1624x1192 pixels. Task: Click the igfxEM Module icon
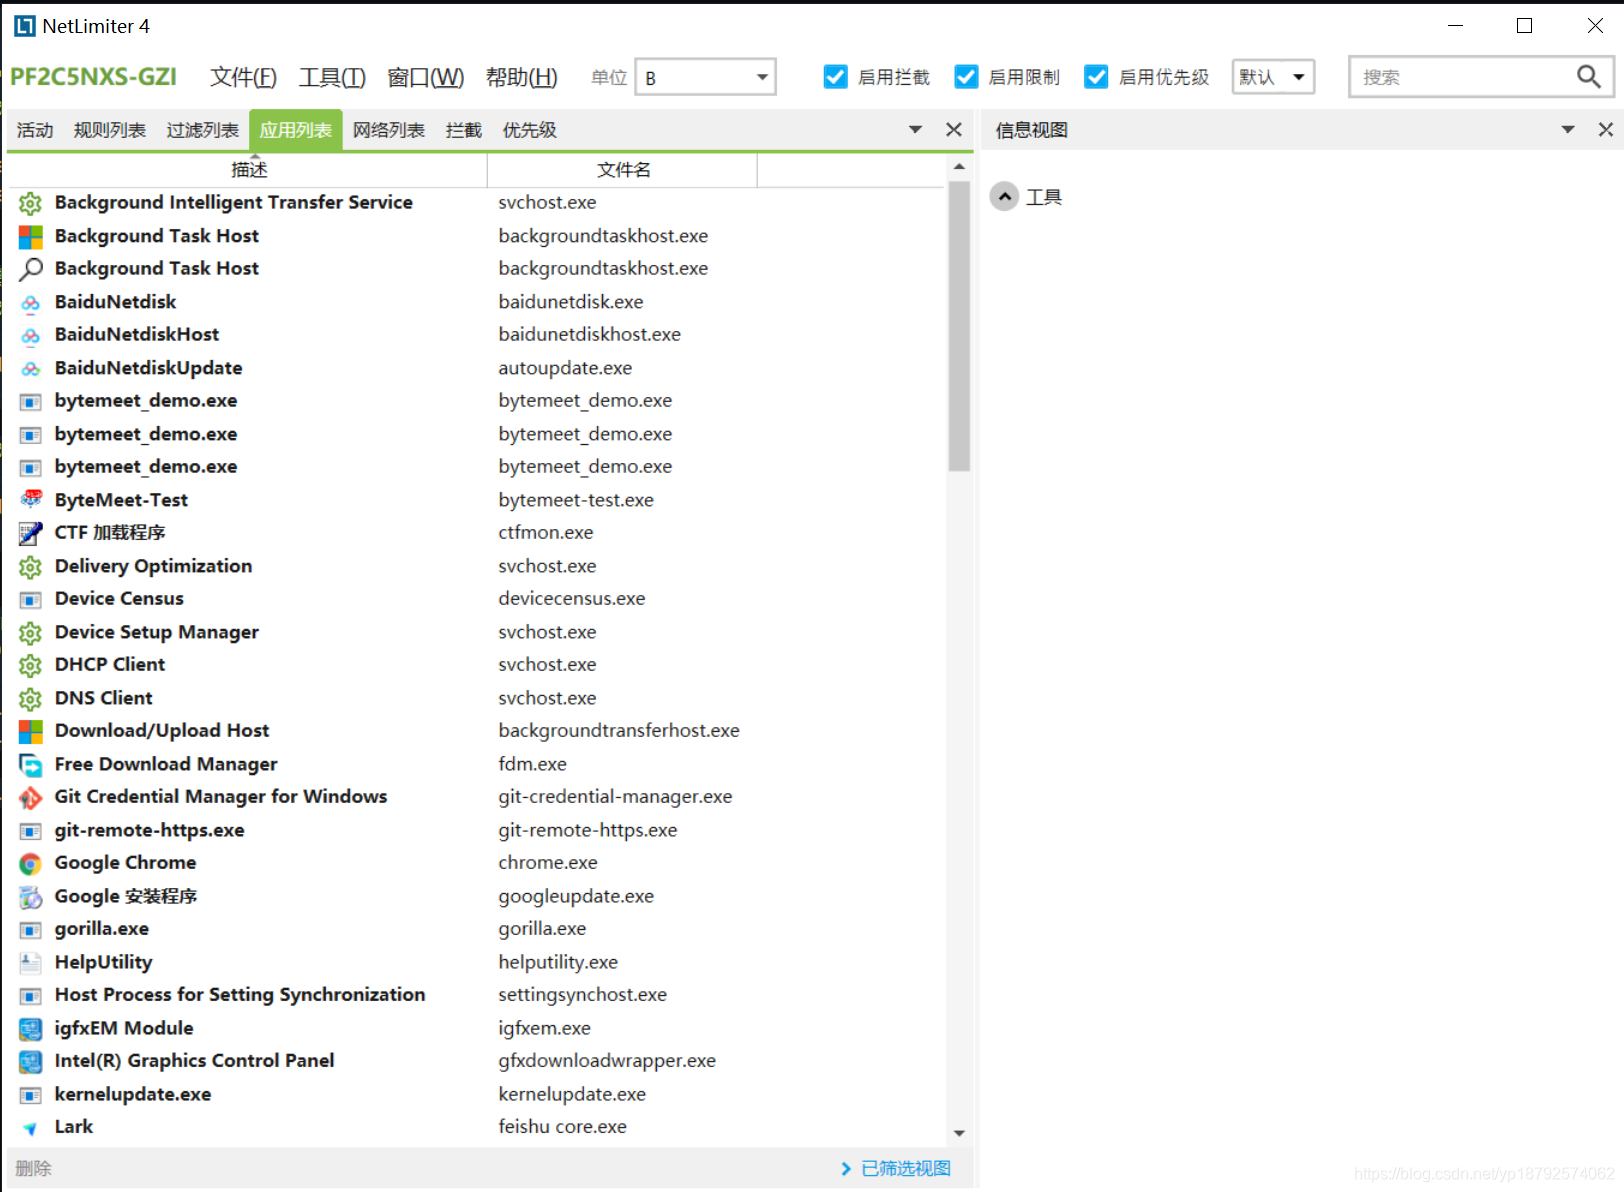tap(31, 1029)
